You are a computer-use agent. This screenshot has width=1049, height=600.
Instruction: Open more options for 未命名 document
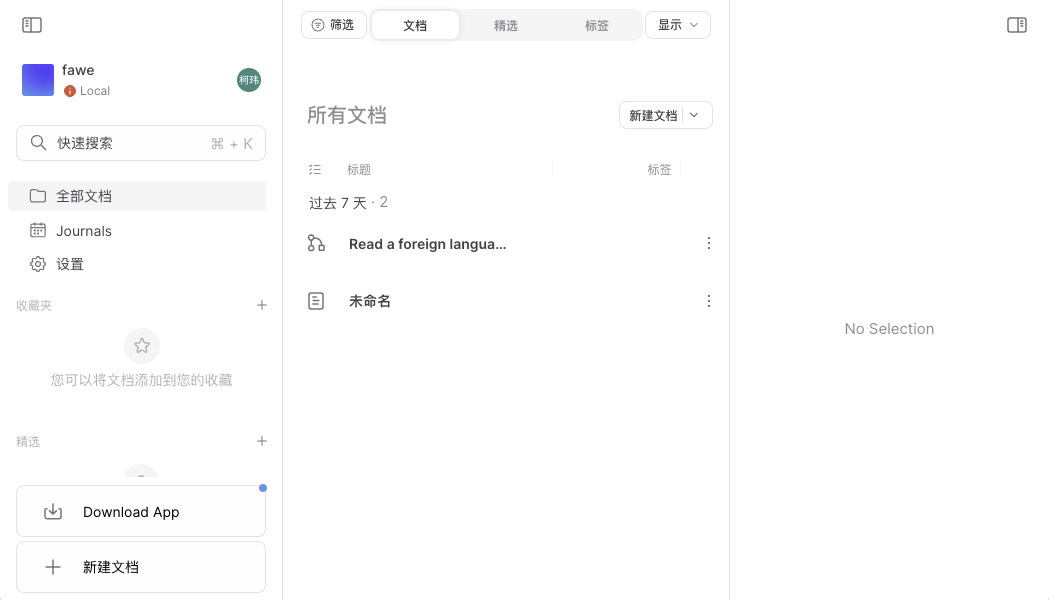(709, 301)
